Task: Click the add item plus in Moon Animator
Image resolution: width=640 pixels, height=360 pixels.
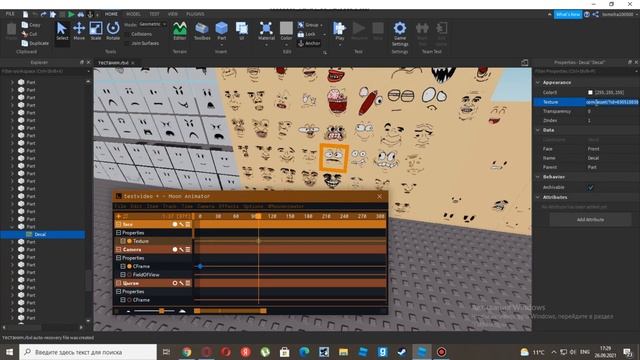Action: point(119,216)
